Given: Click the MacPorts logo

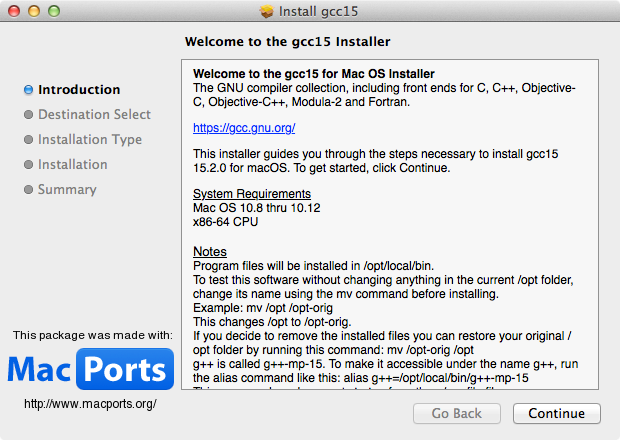Looking at the screenshot, I should 91,369.
